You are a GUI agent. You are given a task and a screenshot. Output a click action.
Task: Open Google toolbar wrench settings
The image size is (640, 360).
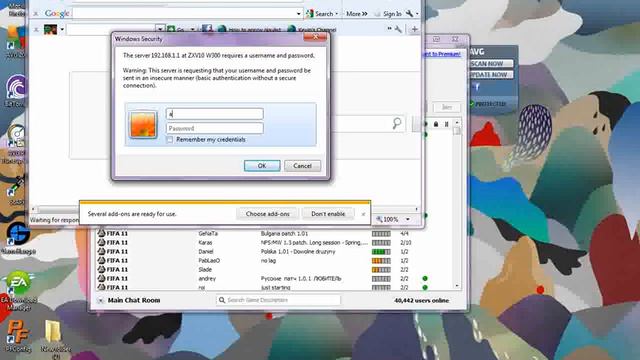410,13
